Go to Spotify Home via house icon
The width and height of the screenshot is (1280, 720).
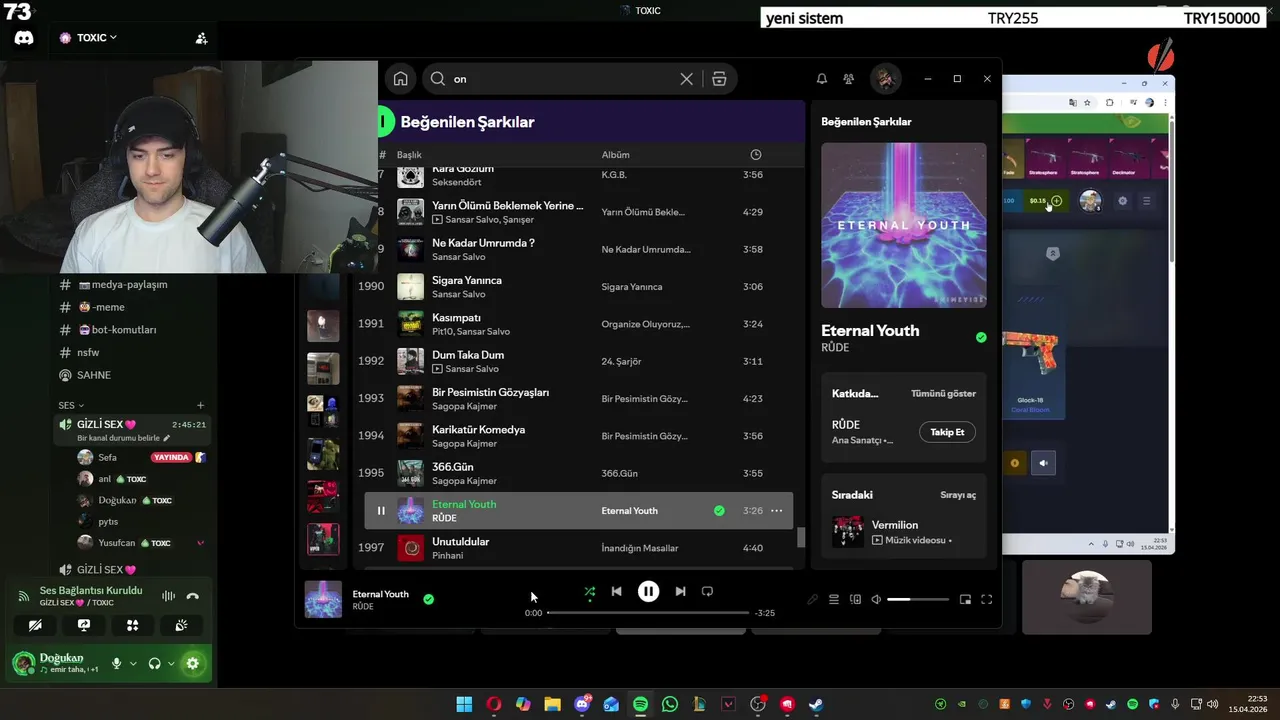pyautogui.click(x=401, y=79)
